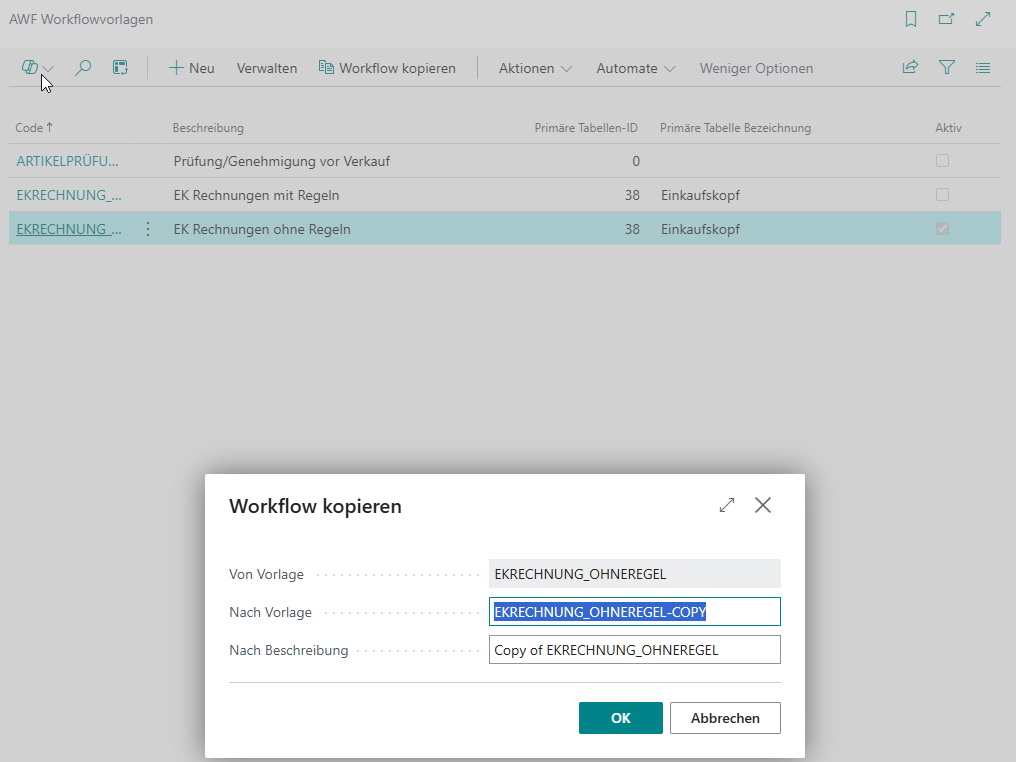Screen dimensions: 1016x762
Task: Toggle Aktiv checkbox for EK Rechnungen ohne Regeln
Action: coord(942,229)
